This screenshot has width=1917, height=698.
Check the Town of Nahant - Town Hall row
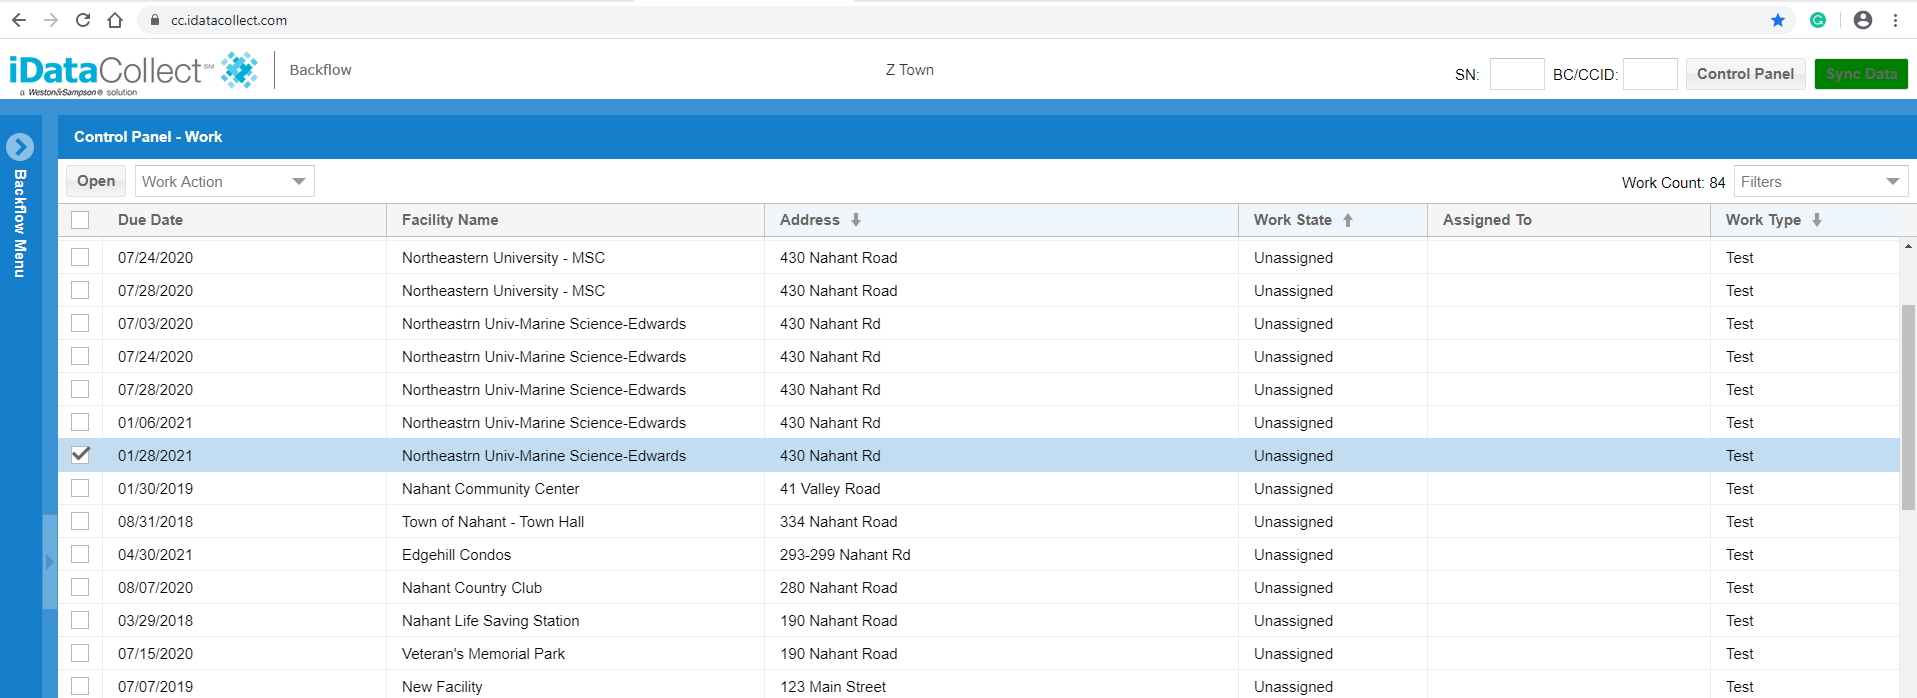click(x=80, y=521)
